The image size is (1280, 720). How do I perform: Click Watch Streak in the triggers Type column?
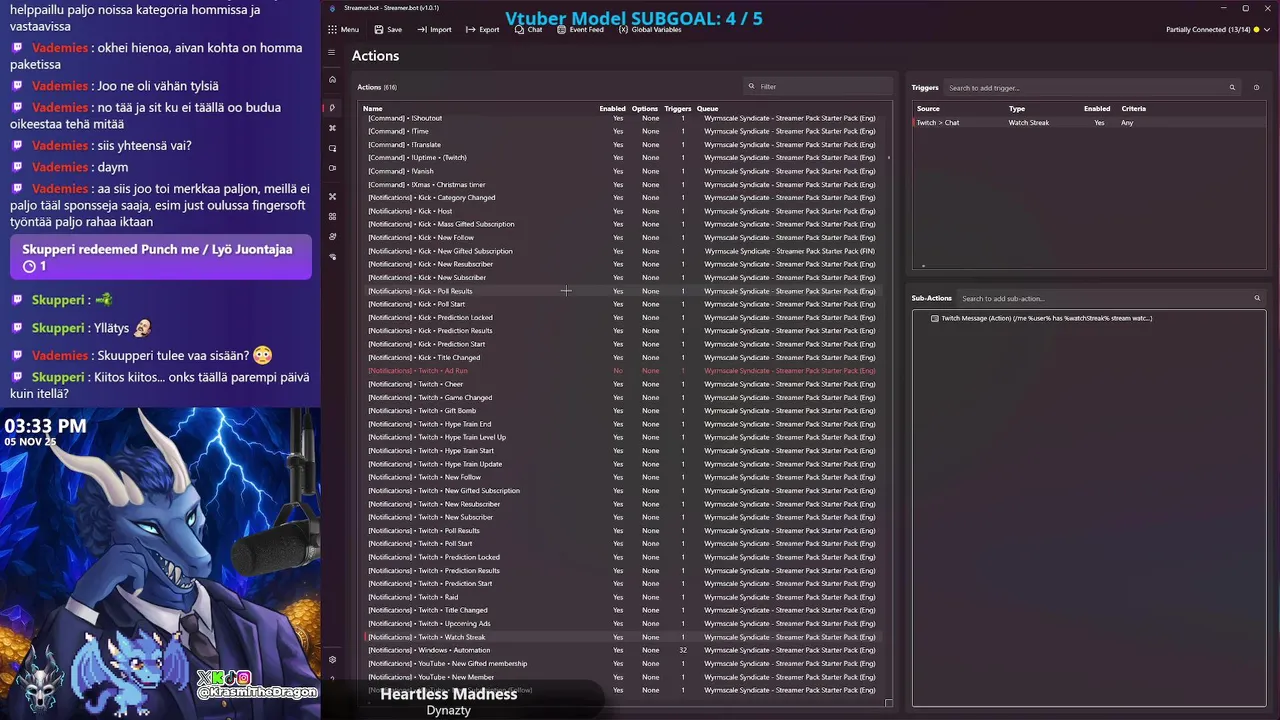pyautogui.click(x=1028, y=122)
